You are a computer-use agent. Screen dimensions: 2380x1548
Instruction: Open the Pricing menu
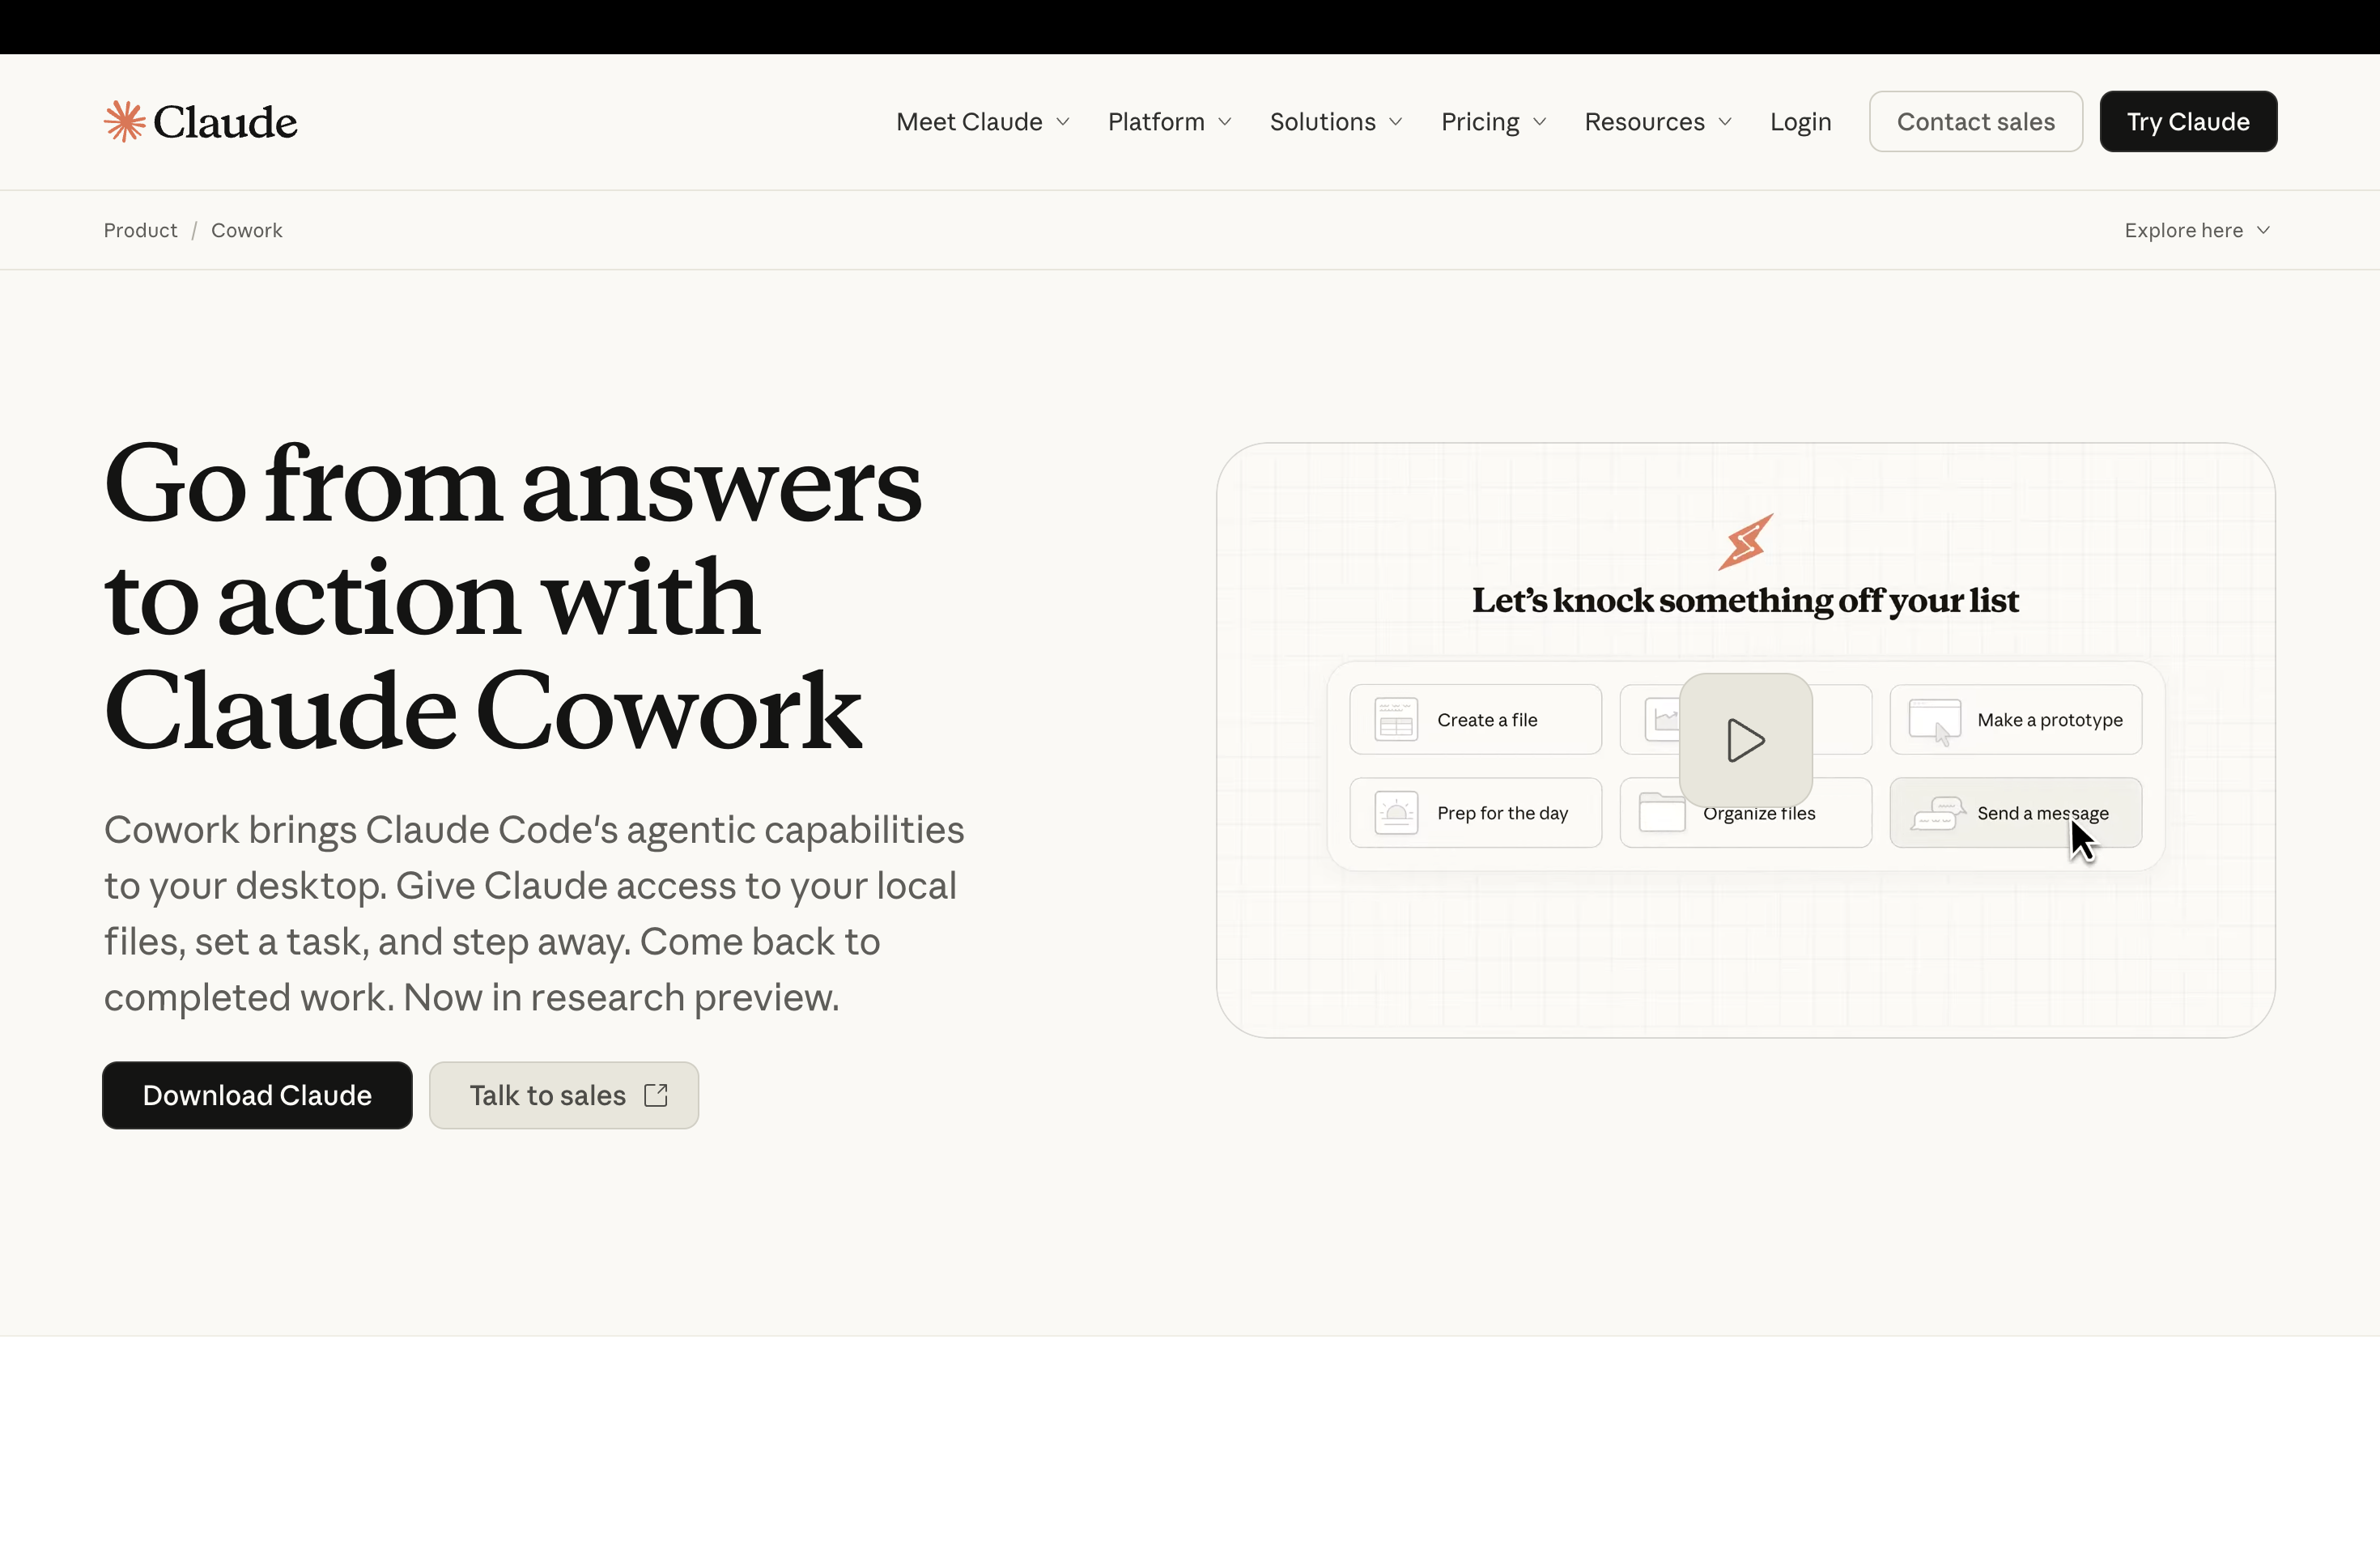click(x=1494, y=122)
